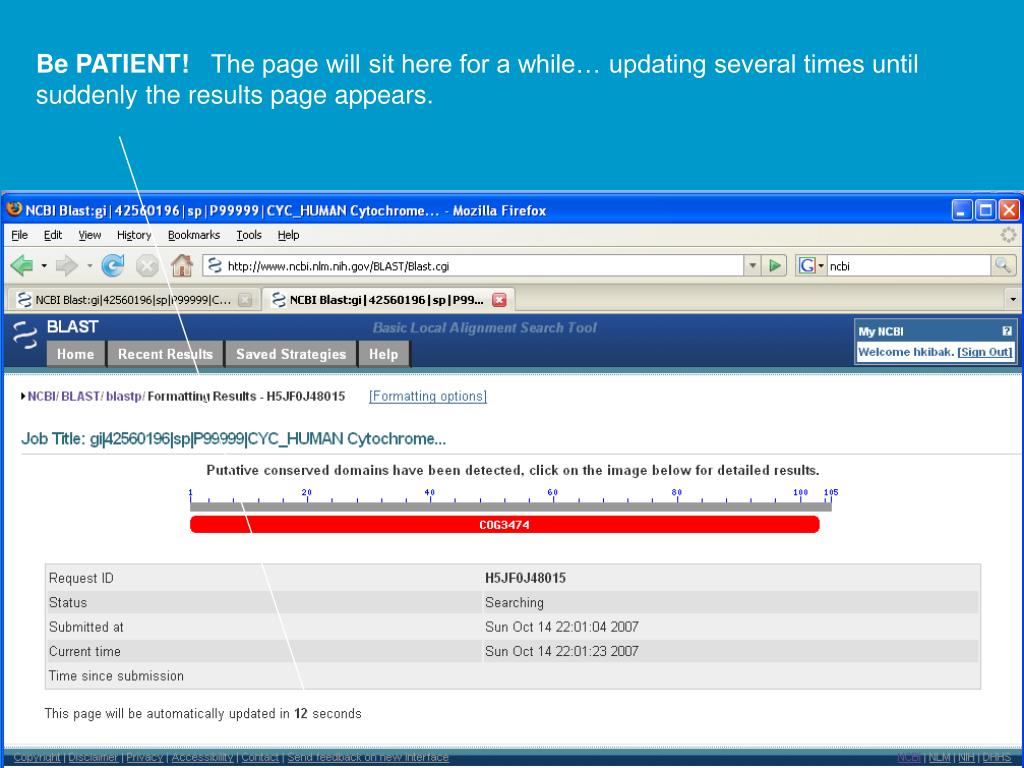The image size is (1024, 768).
Task: Open the Bookmarks menu
Action: tap(194, 235)
